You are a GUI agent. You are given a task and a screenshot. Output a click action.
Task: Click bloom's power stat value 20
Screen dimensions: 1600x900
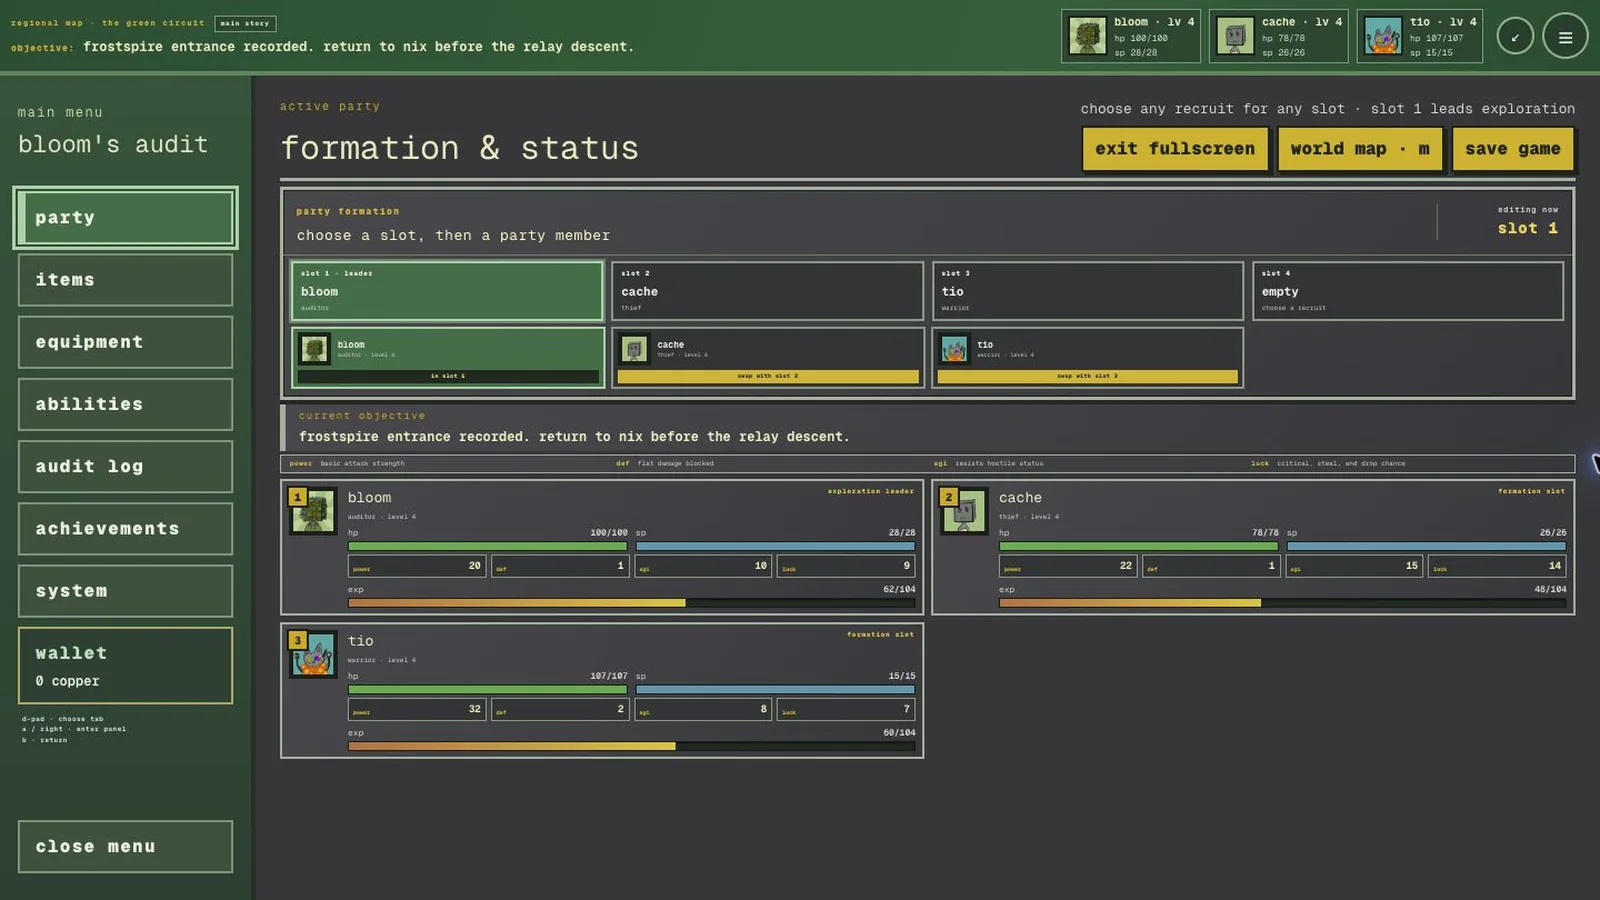point(474,566)
